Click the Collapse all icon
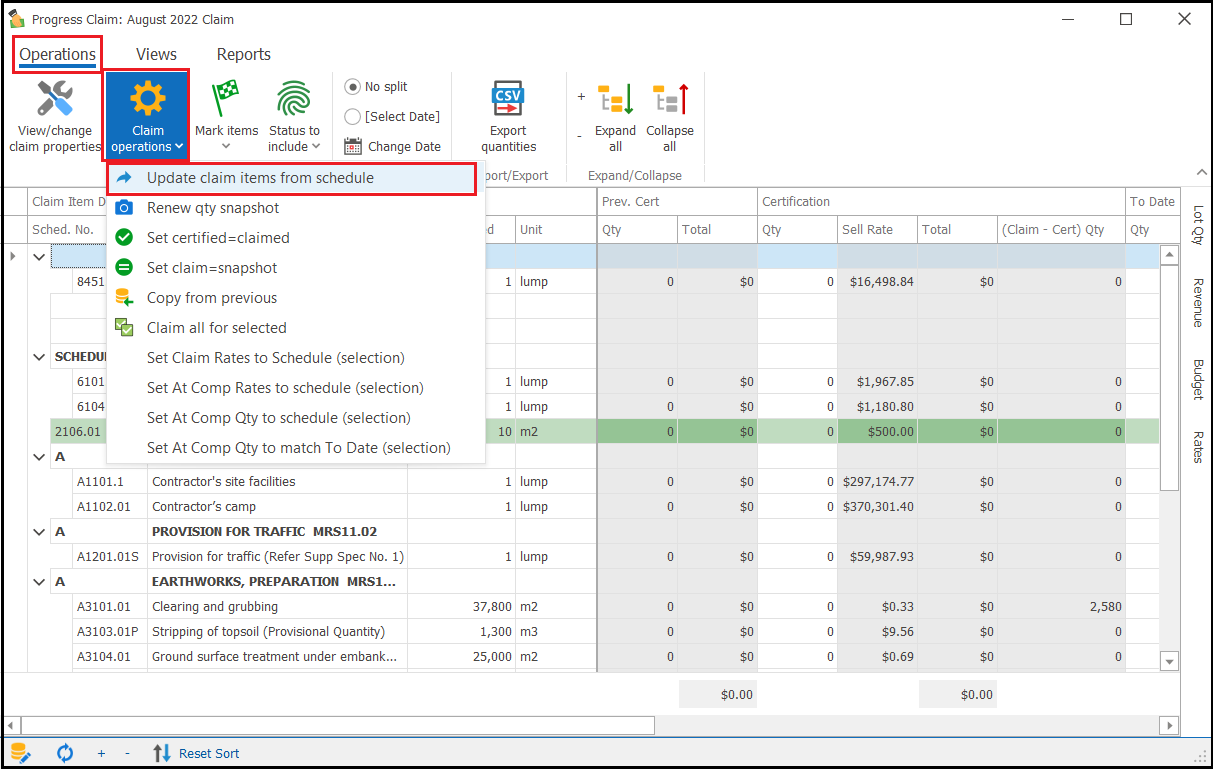The image size is (1213, 769). 670,100
